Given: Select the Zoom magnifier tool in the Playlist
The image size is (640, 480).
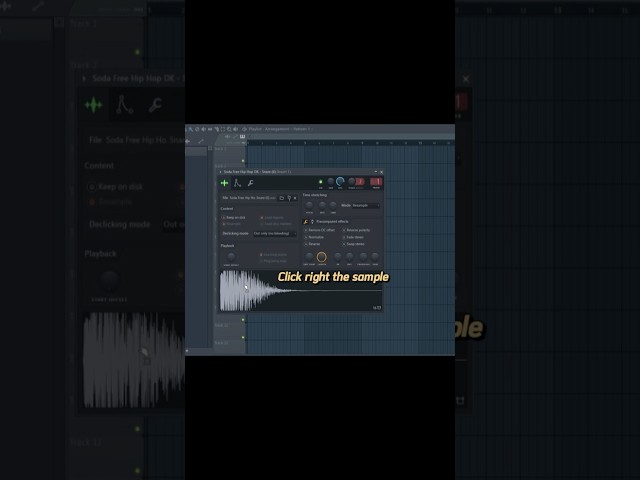Looking at the screenshot, I should pos(229,129).
